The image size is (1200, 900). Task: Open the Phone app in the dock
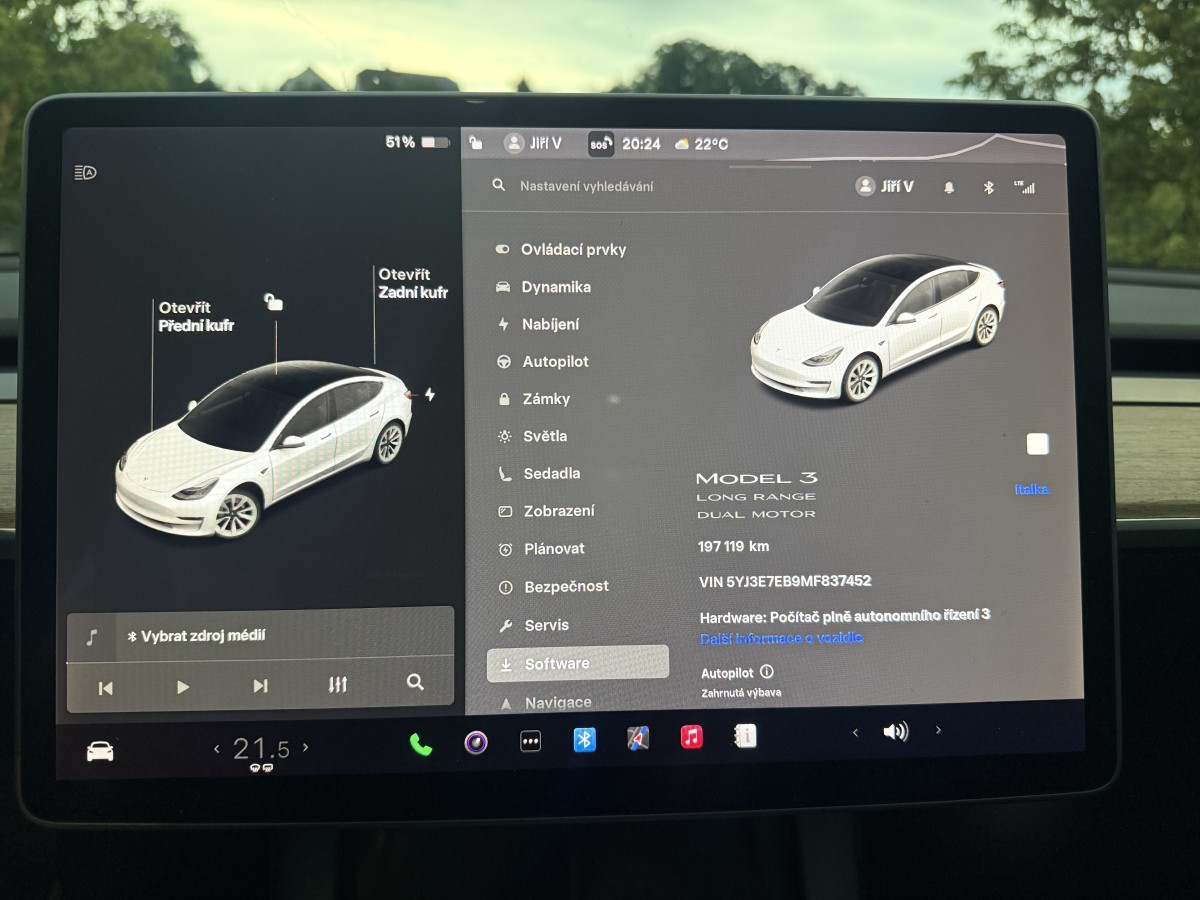tap(421, 744)
